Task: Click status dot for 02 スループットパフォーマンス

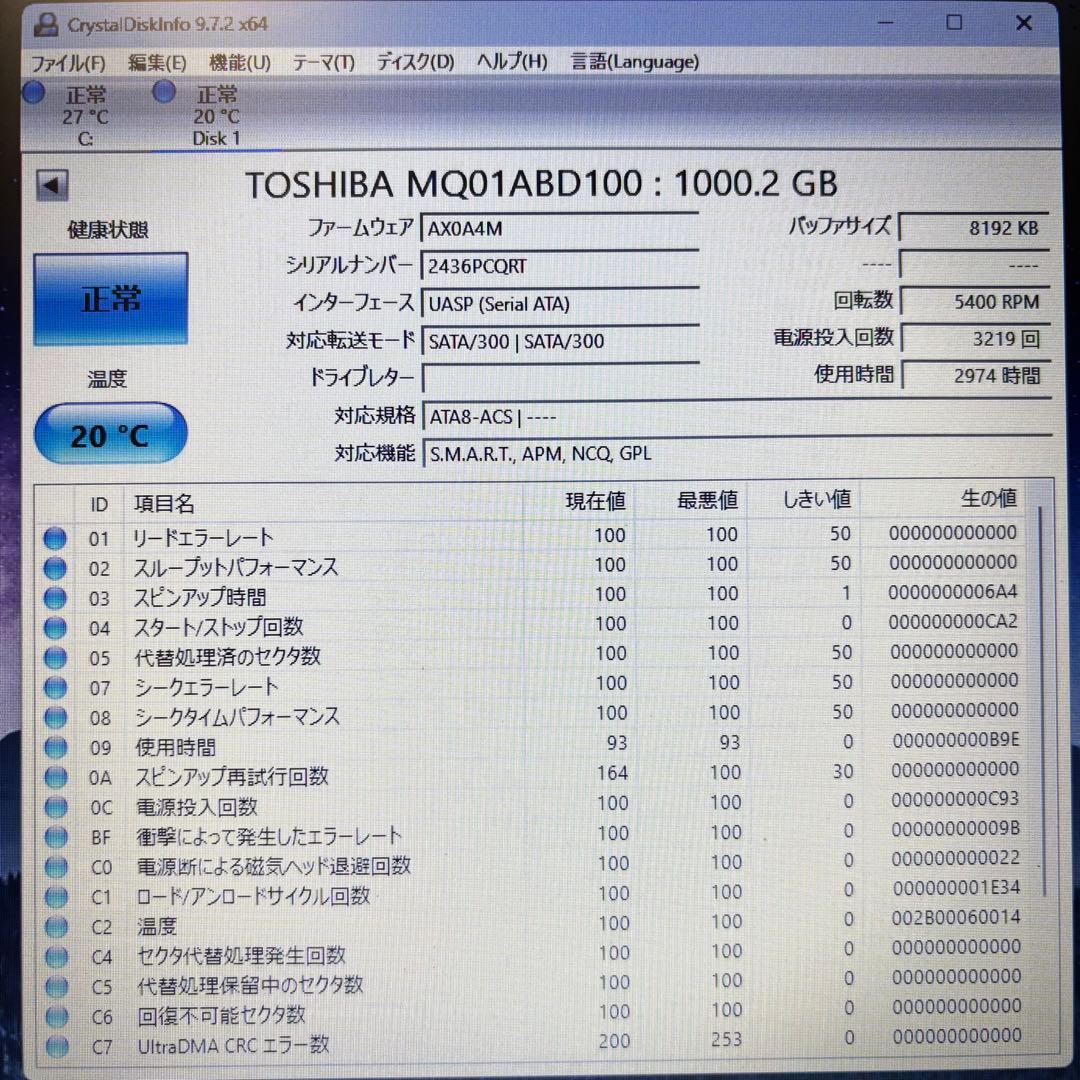Action: coord(55,568)
